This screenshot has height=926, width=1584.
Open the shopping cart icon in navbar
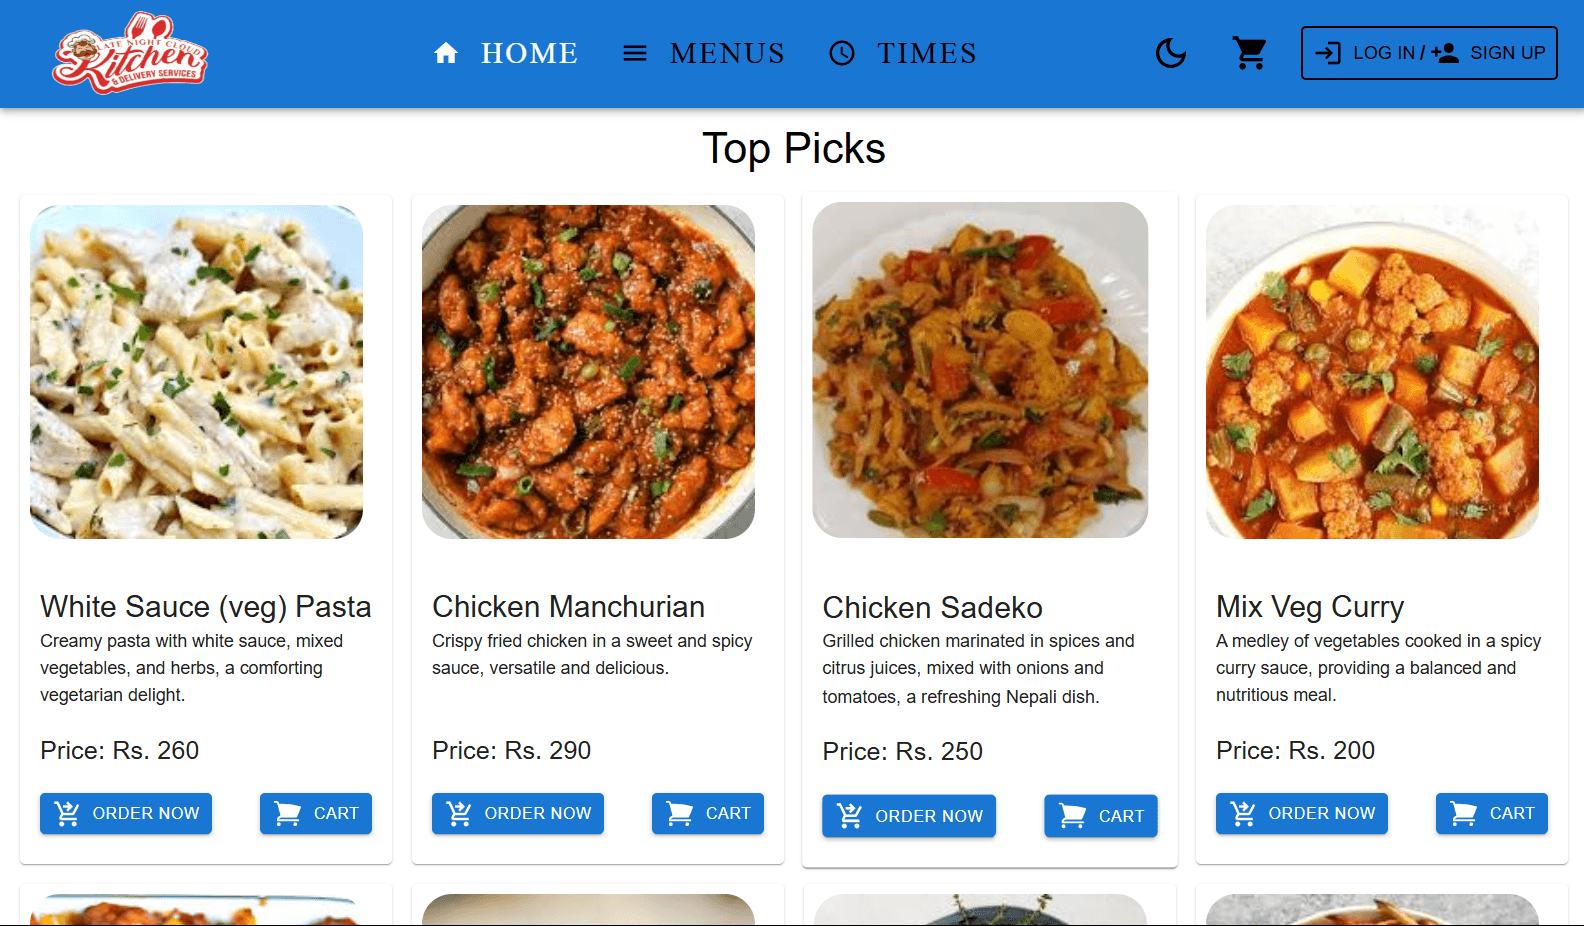[x=1249, y=53]
